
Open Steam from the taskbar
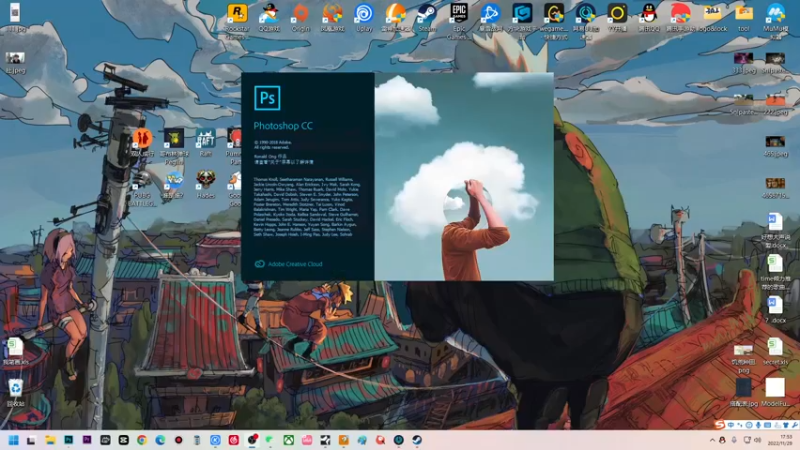(417, 440)
